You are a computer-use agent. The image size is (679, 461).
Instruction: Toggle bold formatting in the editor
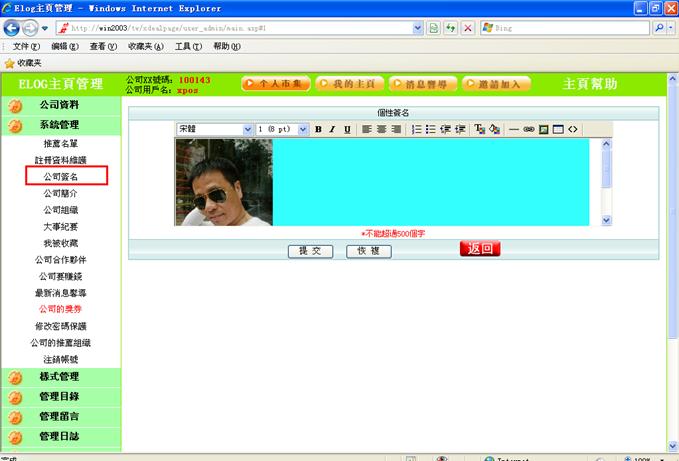(318, 130)
